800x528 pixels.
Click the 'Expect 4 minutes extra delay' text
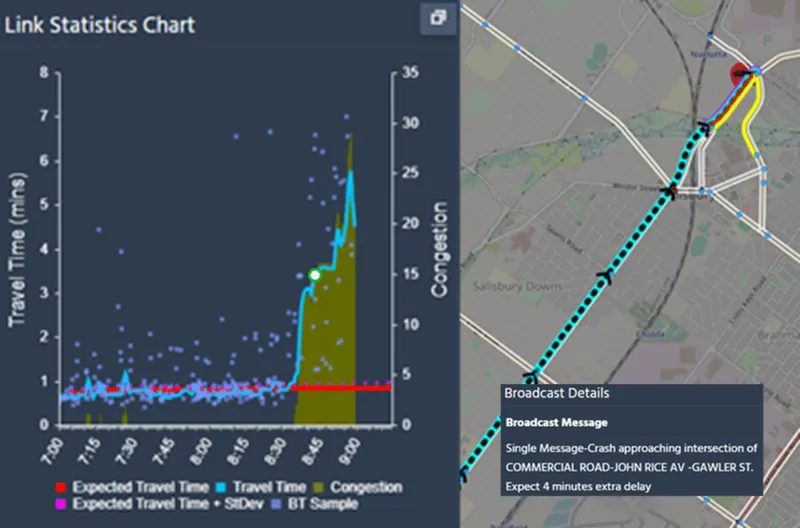click(x=578, y=487)
